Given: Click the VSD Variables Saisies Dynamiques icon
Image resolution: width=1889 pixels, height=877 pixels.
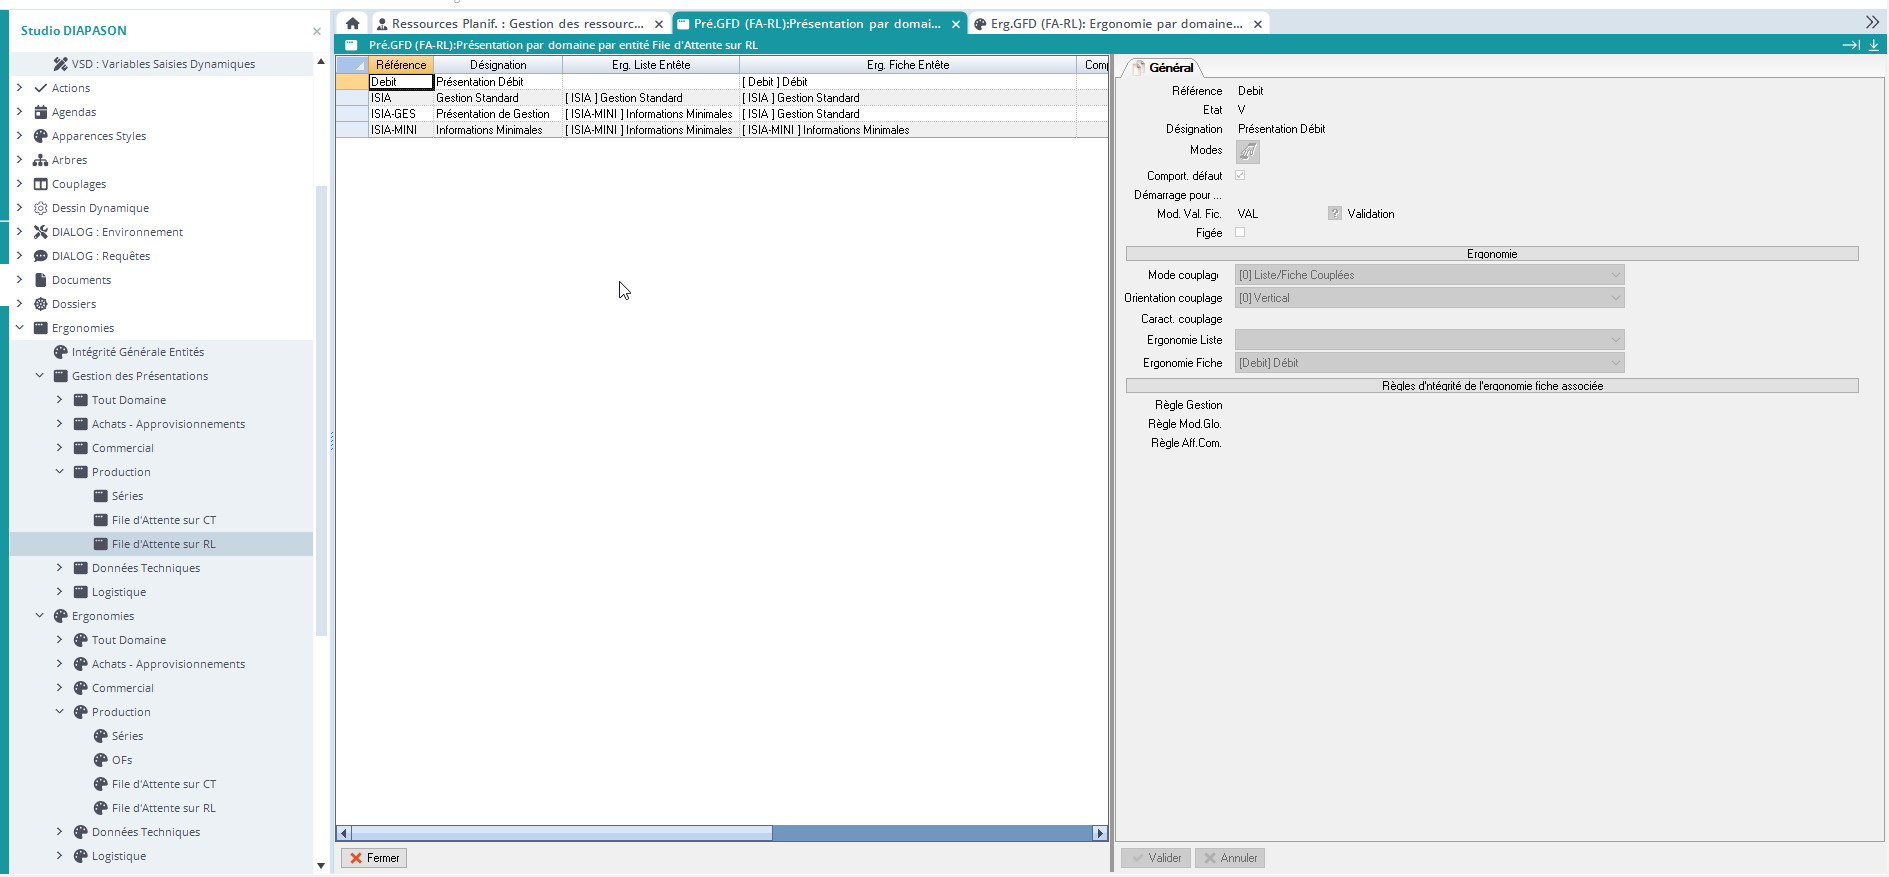Looking at the screenshot, I should [60, 64].
